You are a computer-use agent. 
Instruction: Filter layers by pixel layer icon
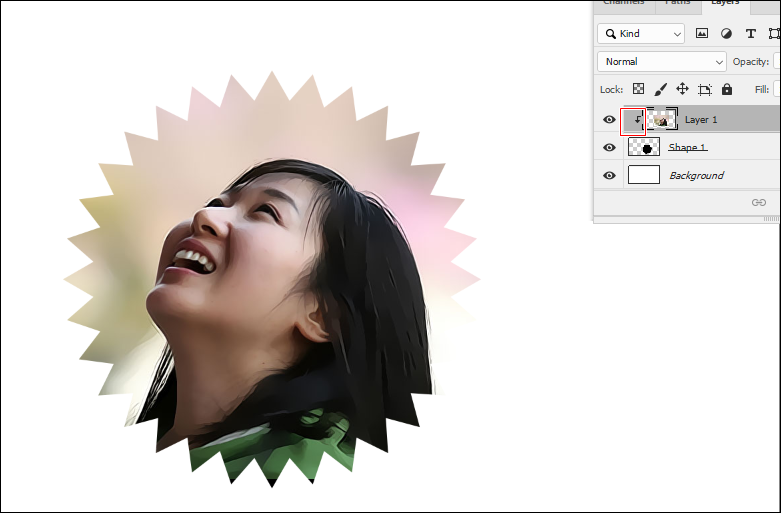[x=702, y=33]
